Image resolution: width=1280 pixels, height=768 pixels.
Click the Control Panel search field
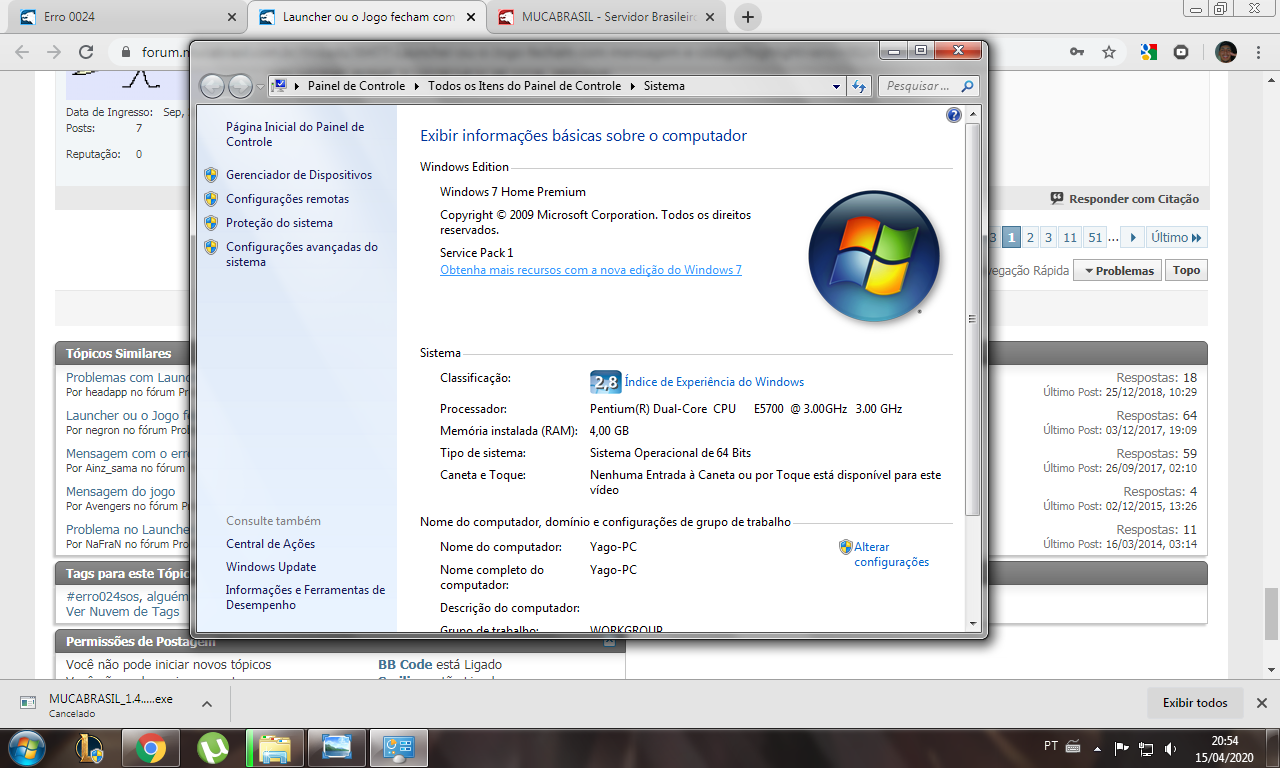[920, 86]
